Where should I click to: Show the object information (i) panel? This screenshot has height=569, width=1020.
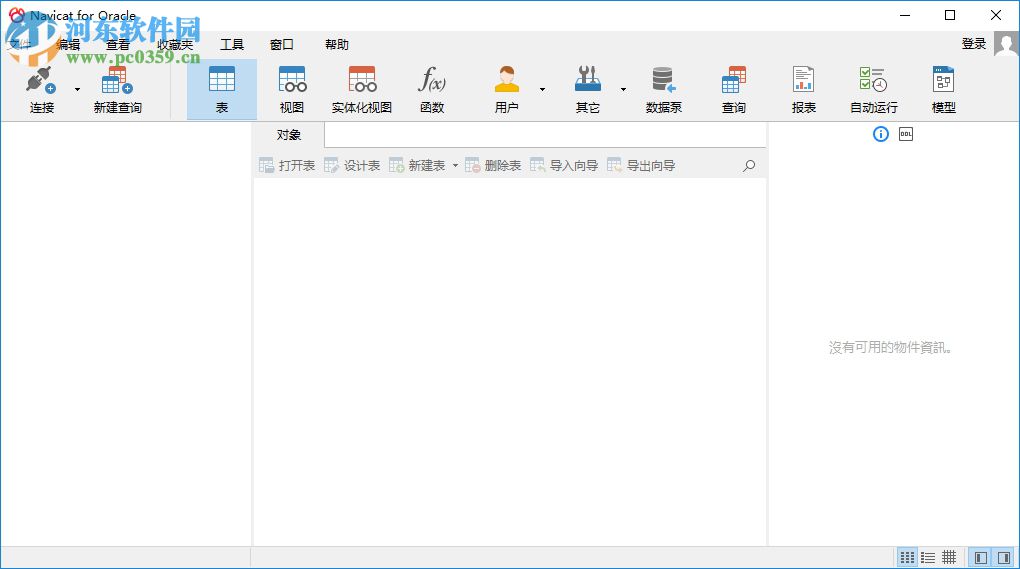(881, 134)
